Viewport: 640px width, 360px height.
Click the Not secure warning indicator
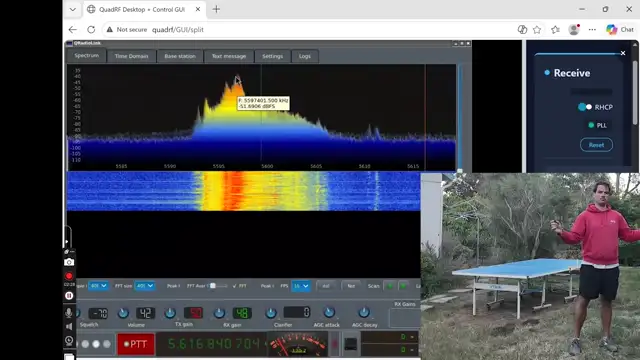pos(127,29)
